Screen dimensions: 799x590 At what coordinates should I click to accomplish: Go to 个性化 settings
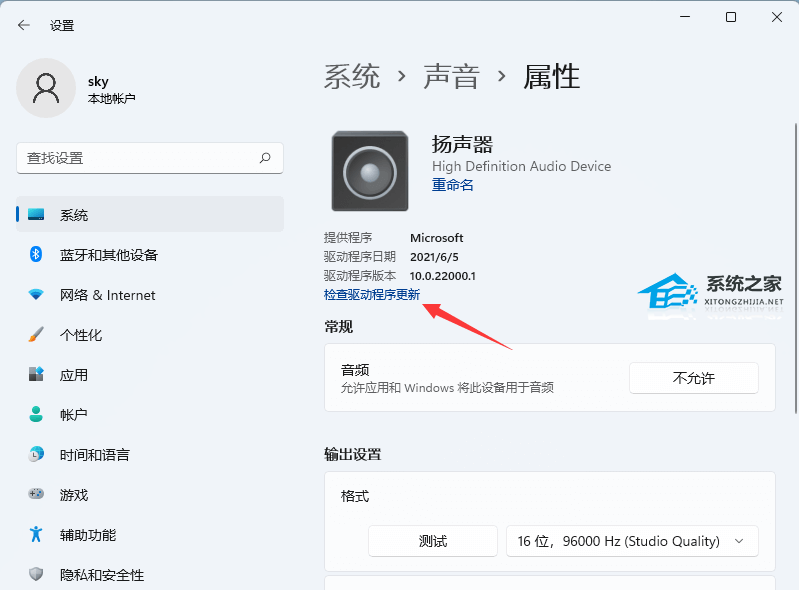[150, 334]
